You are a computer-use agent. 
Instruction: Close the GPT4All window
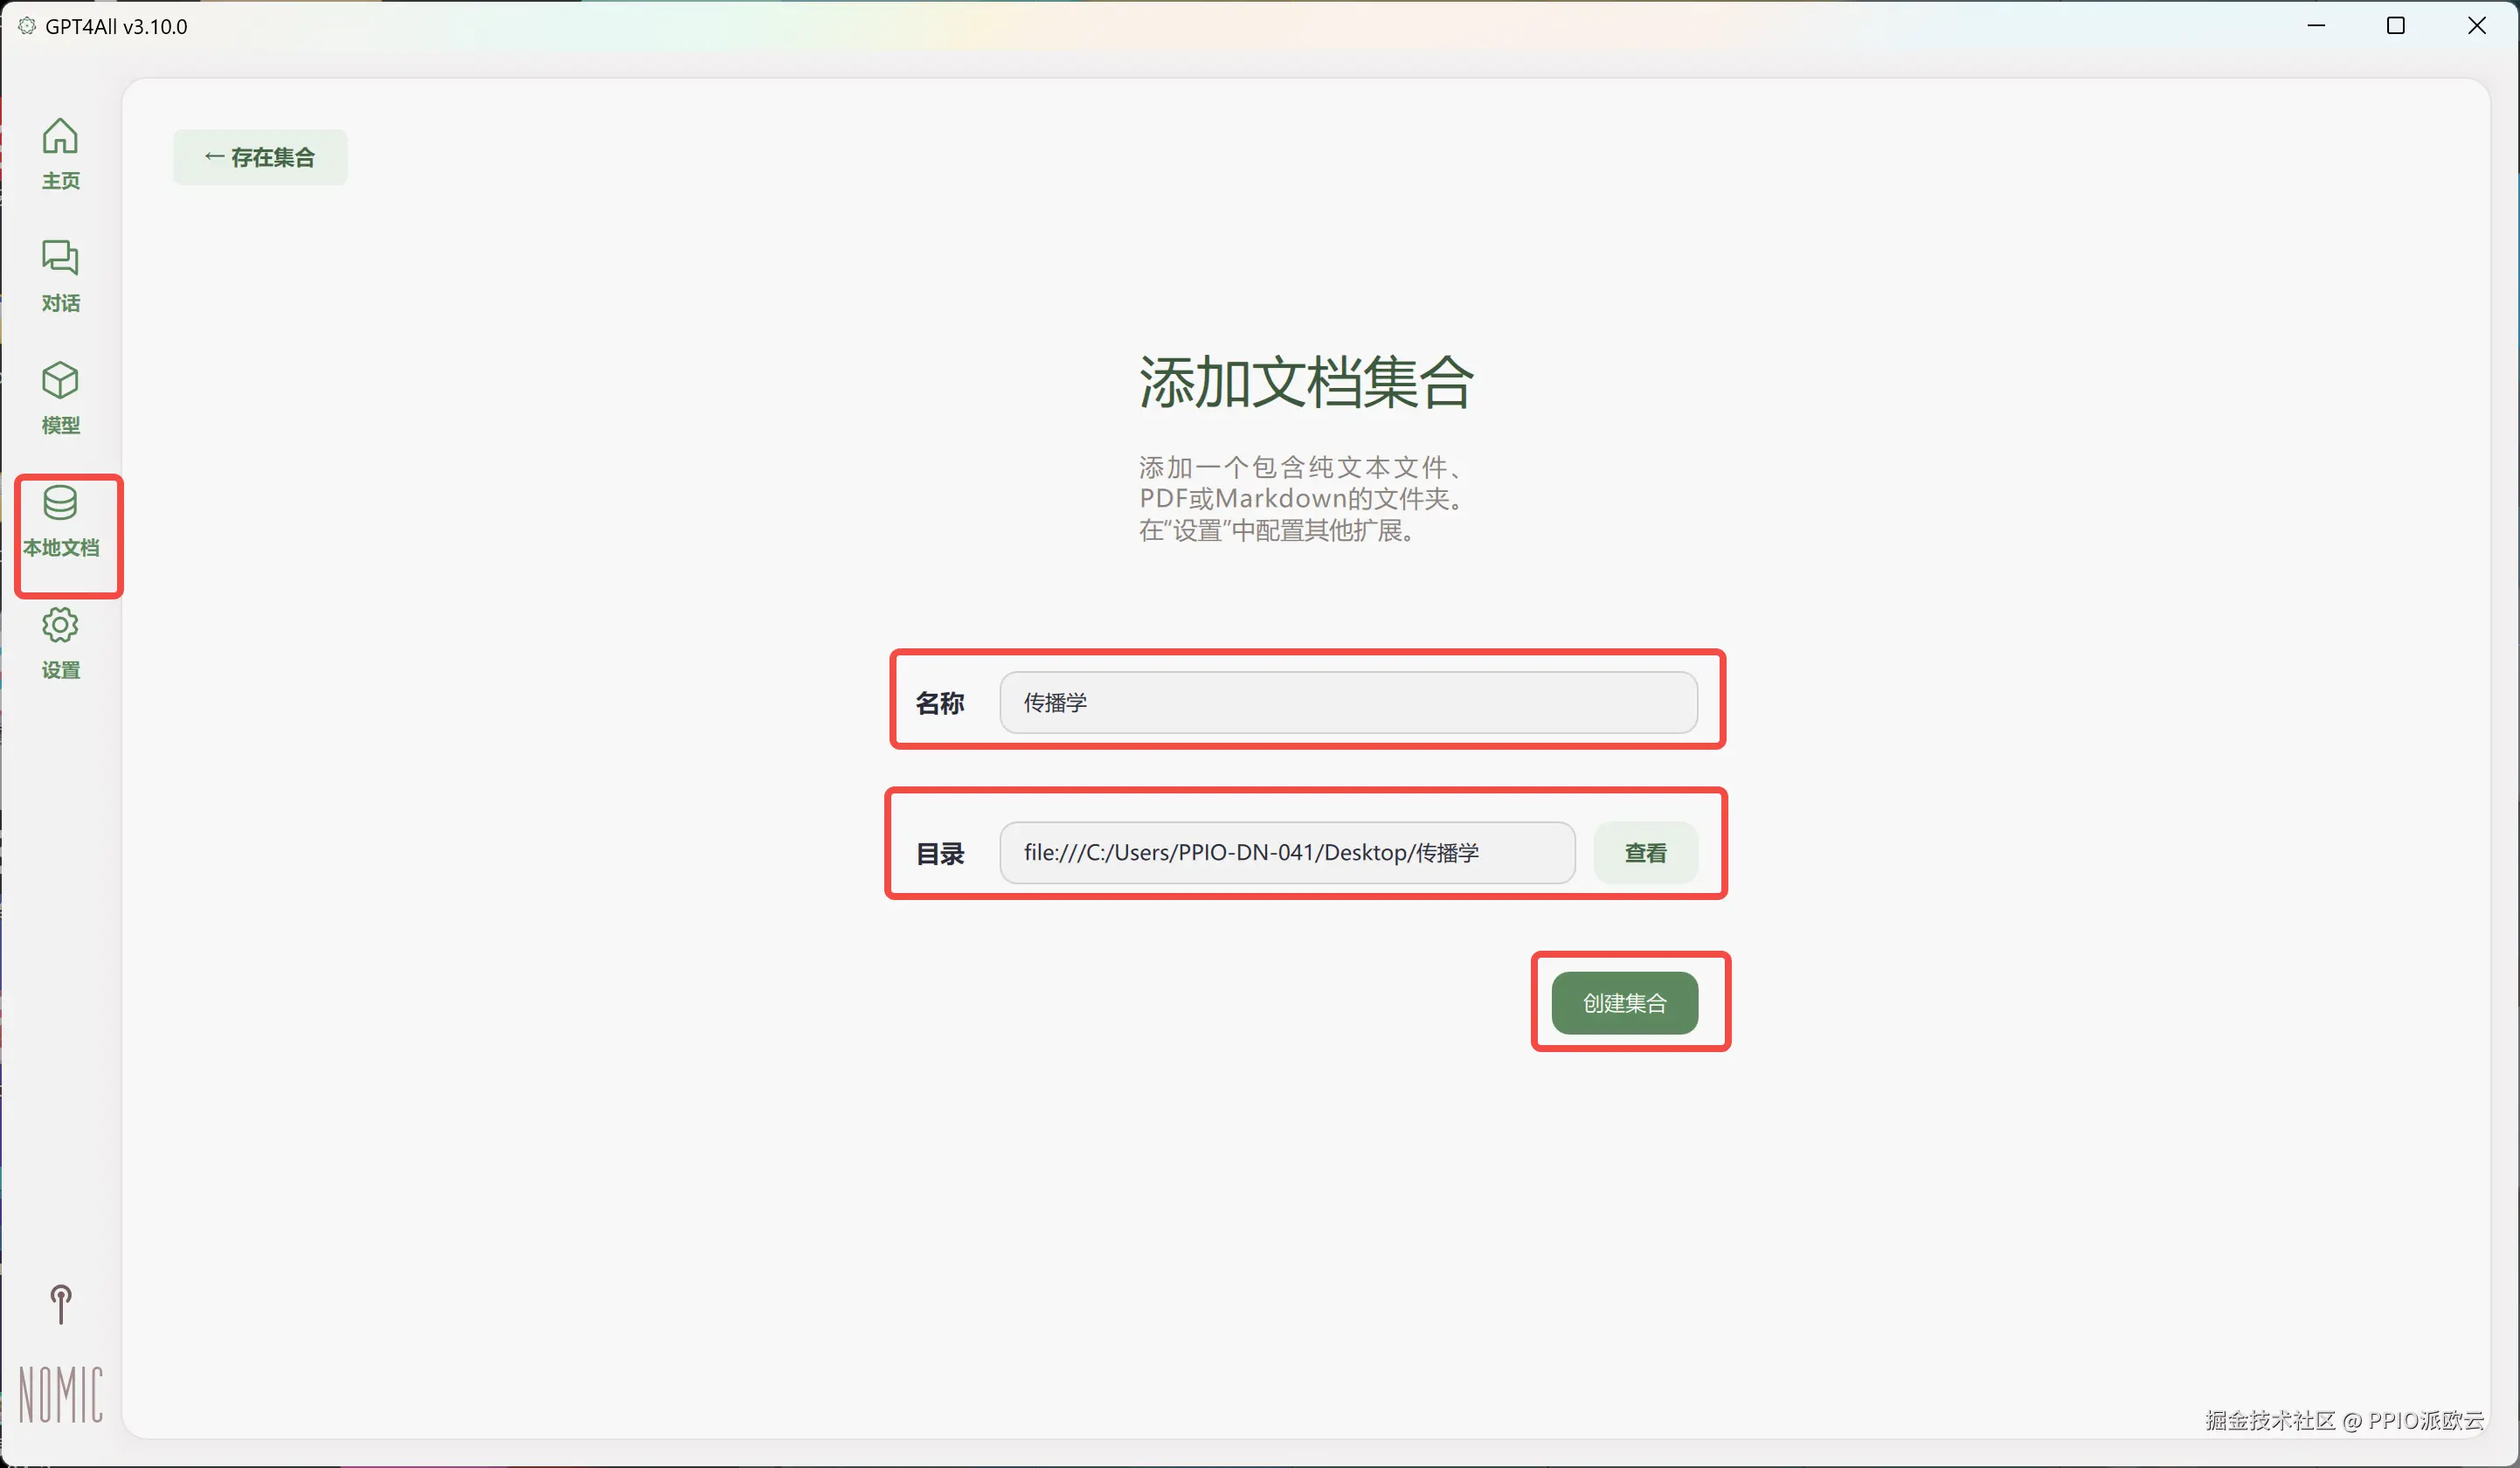[2476, 26]
